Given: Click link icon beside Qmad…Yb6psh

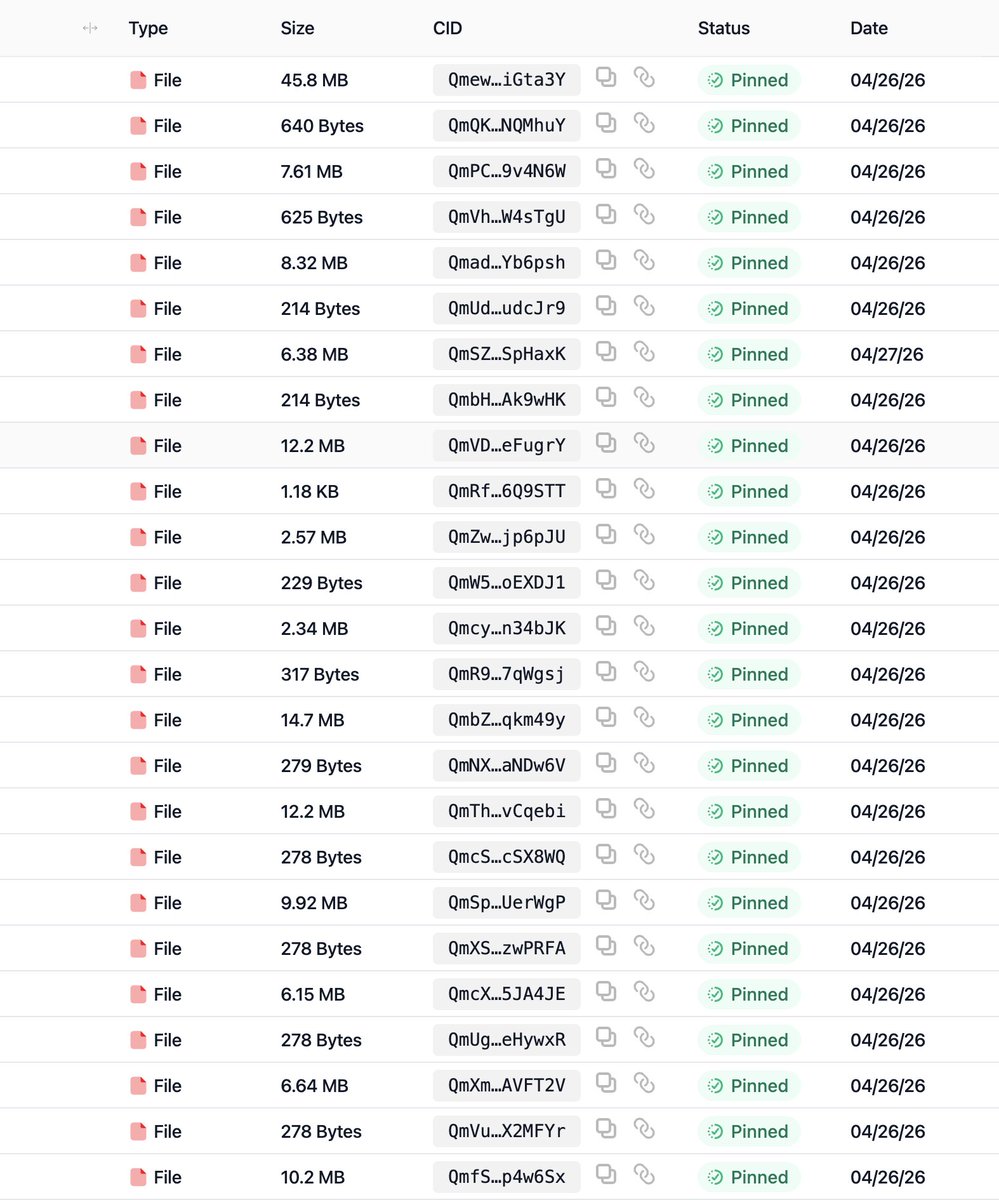Looking at the screenshot, I should point(644,261).
